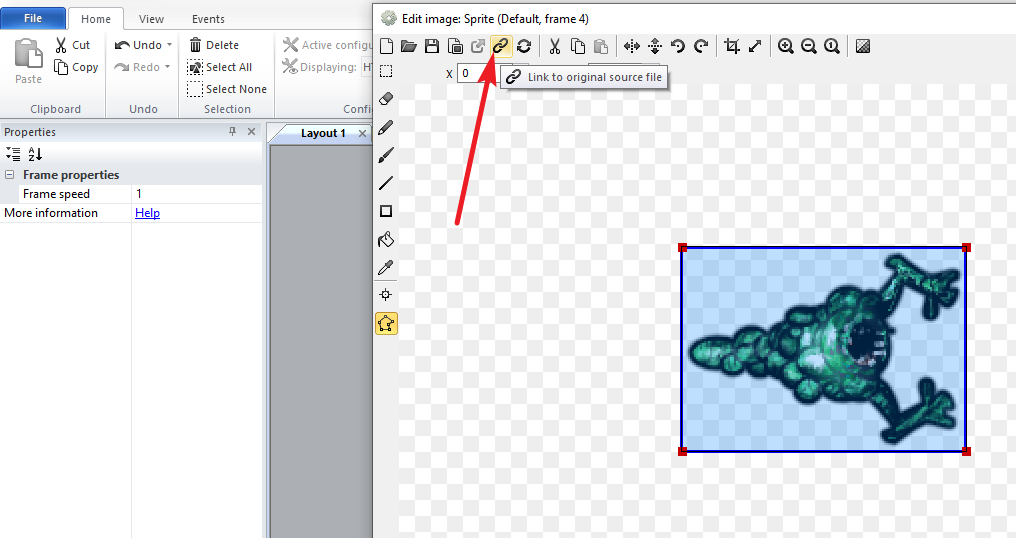Image resolution: width=1016 pixels, height=538 pixels.
Task: Click Copy in the Clipboard group
Action: pos(76,67)
